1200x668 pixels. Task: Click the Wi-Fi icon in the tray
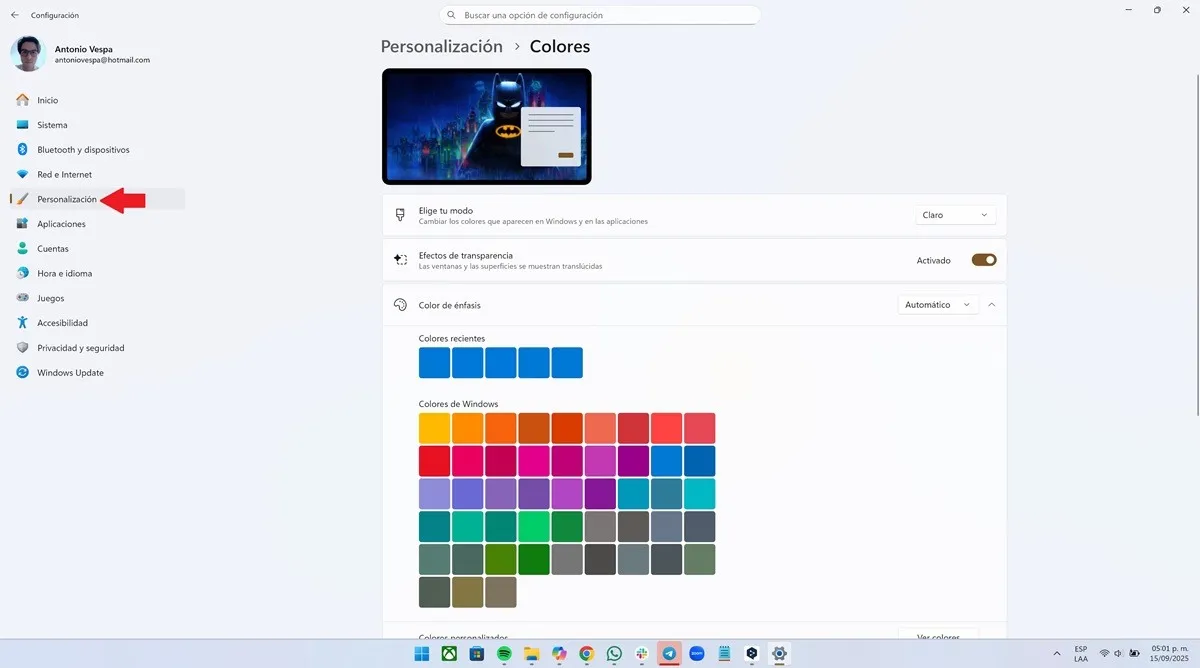coord(1105,654)
